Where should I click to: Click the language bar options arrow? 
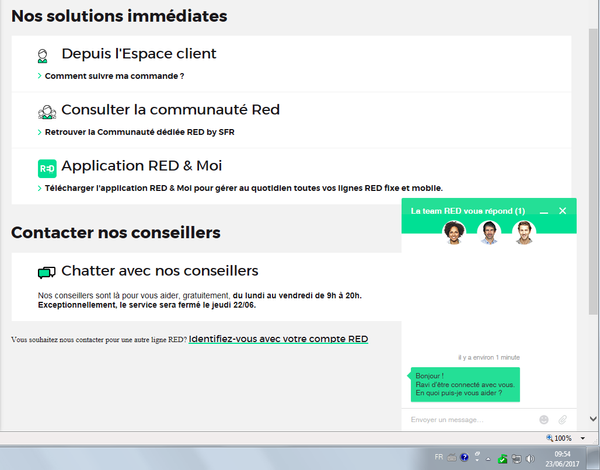click(477, 460)
